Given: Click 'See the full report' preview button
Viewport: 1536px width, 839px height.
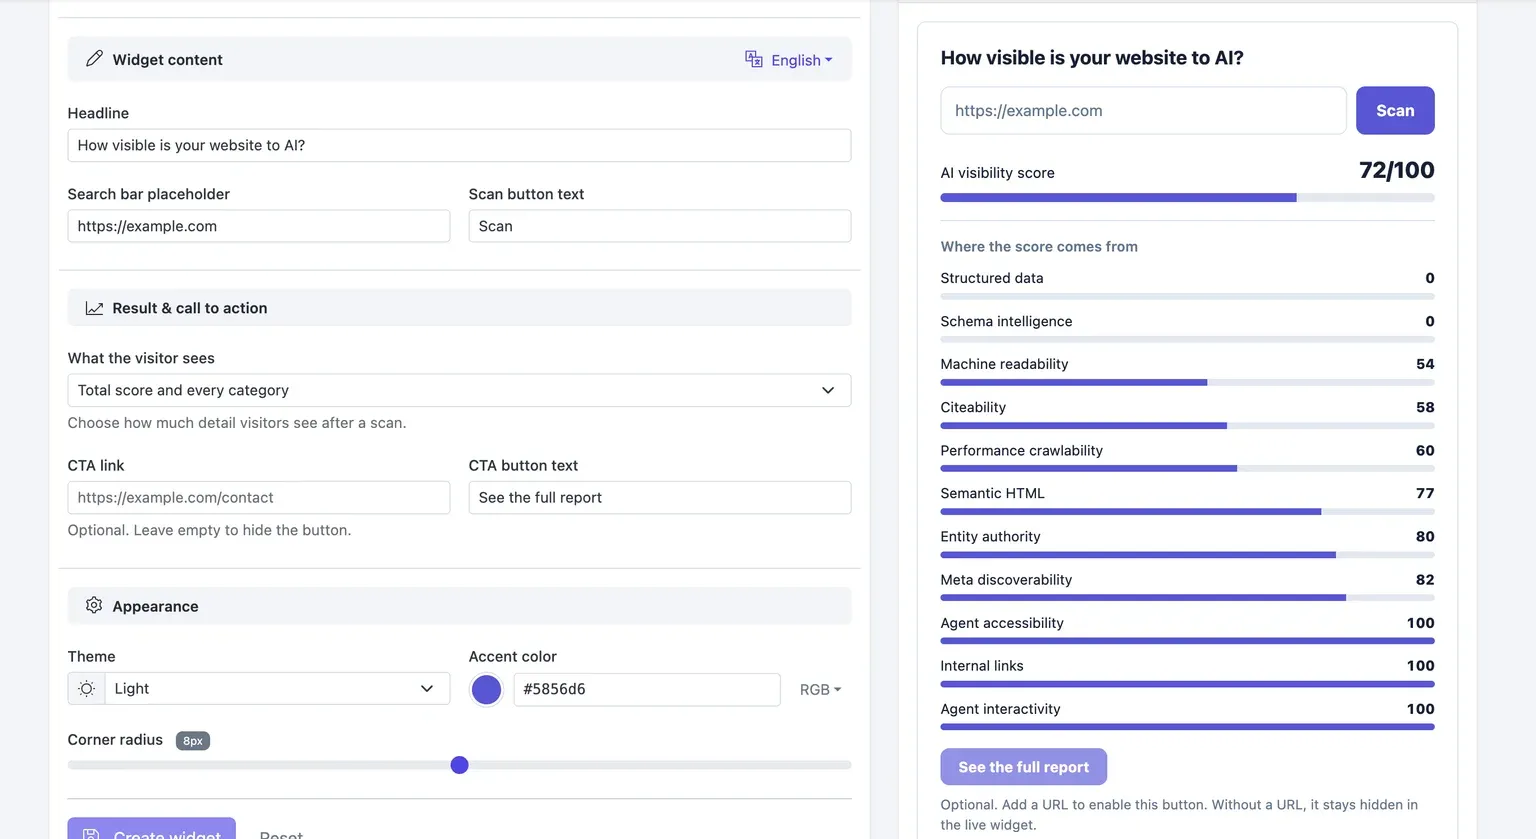Looking at the screenshot, I should pos(1023,767).
